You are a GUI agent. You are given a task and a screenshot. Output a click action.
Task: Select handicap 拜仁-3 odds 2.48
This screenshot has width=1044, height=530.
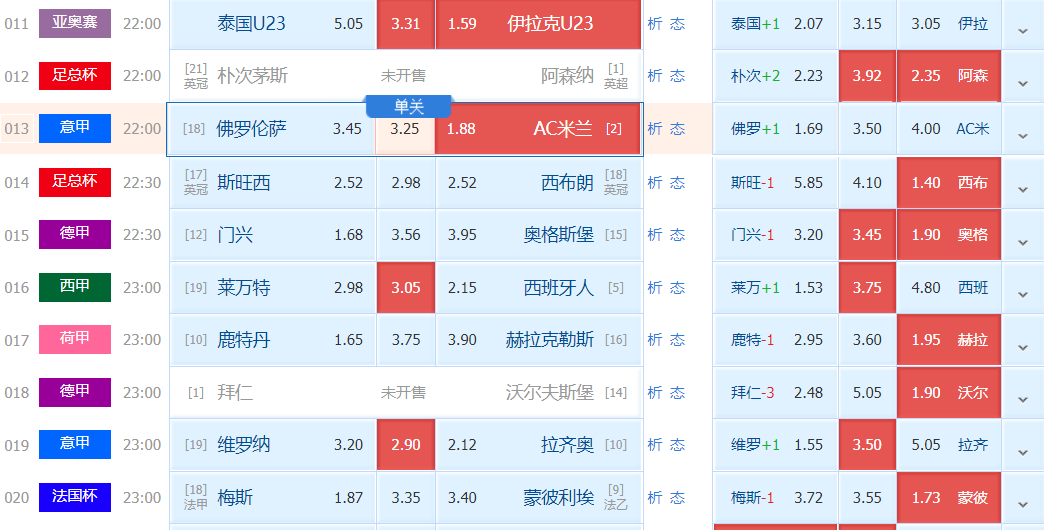776,393
